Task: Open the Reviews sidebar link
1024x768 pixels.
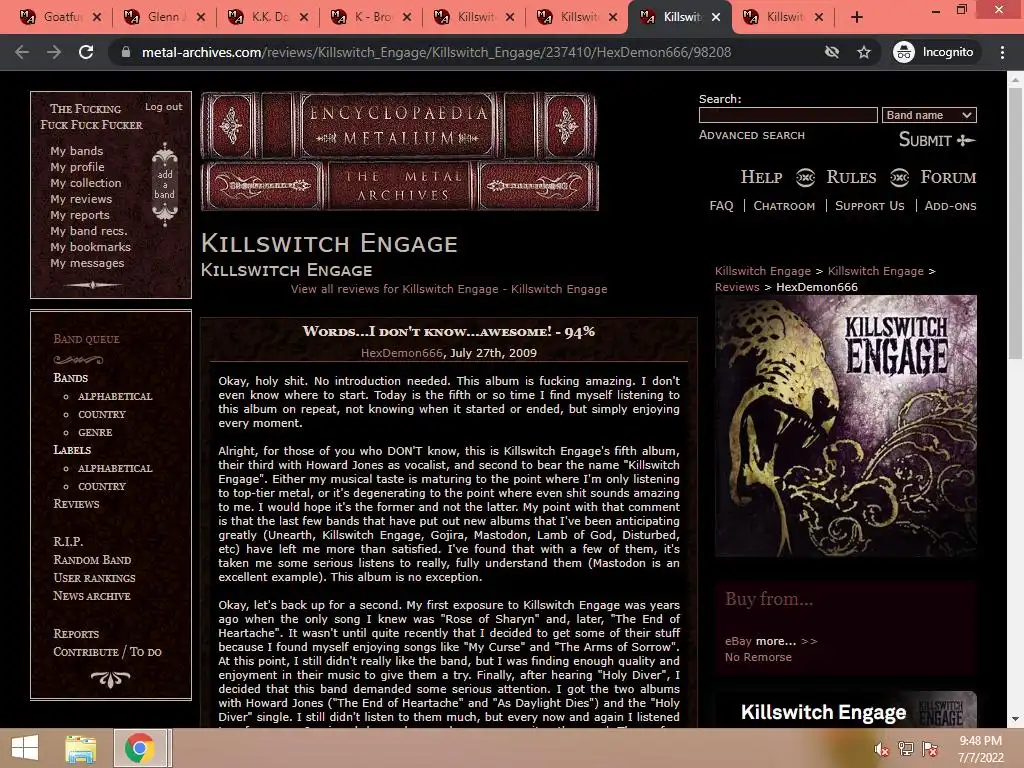Action: click(76, 504)
